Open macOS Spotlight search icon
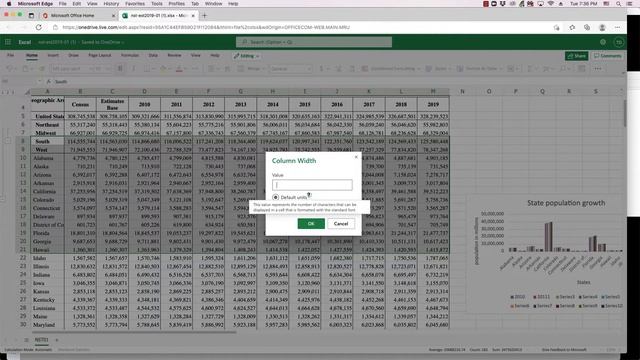640x360 pixels. [x=619, y=4]
